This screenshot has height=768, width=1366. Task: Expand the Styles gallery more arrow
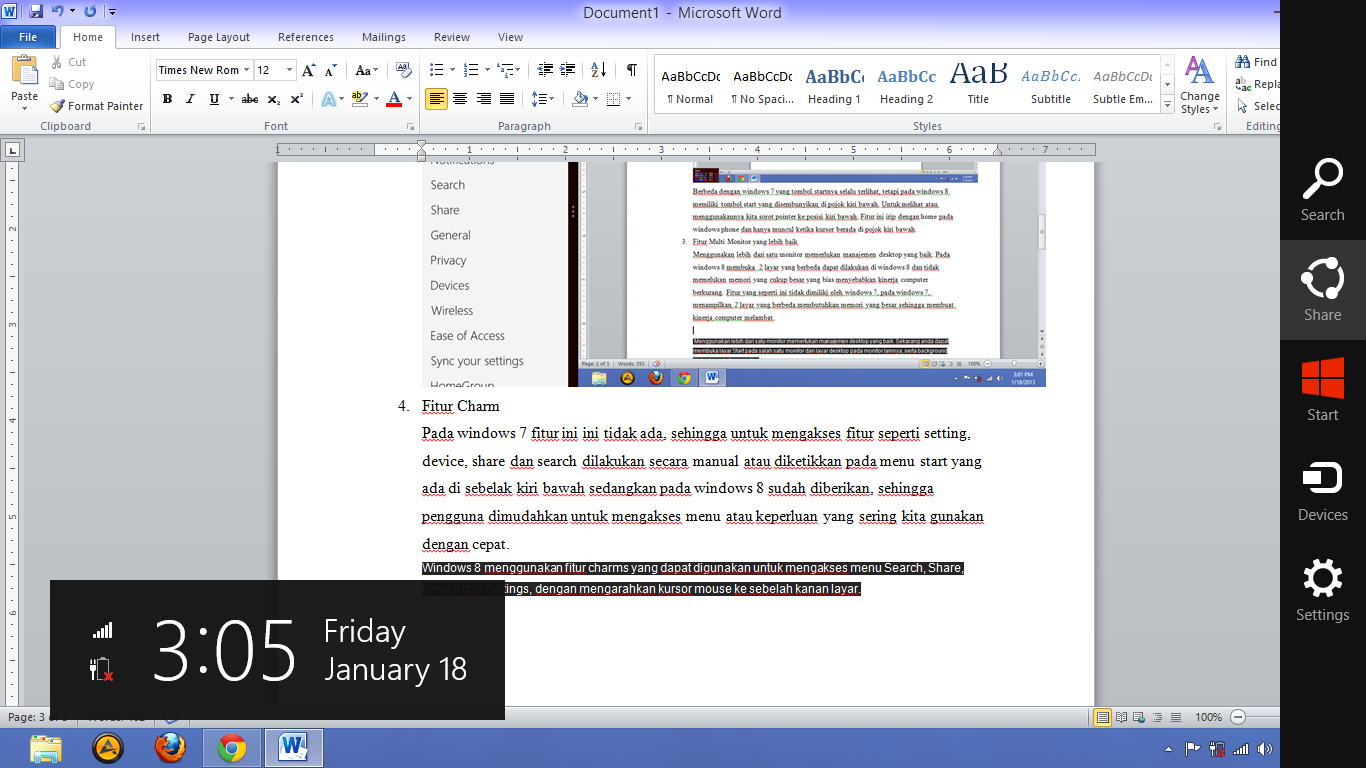[x=1167, y=104]
